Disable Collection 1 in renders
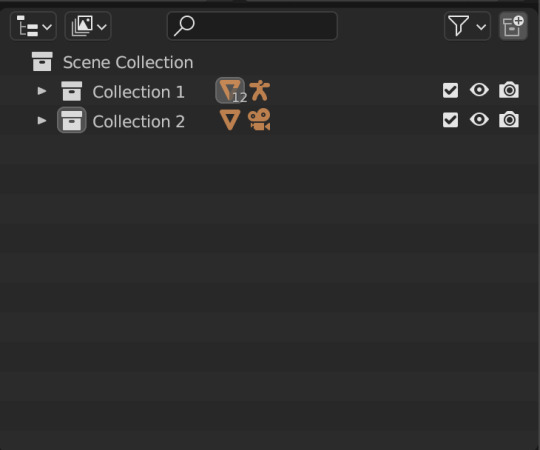This screenshot has height=450, width=540. pyautogui.click(x=509, y=90)
